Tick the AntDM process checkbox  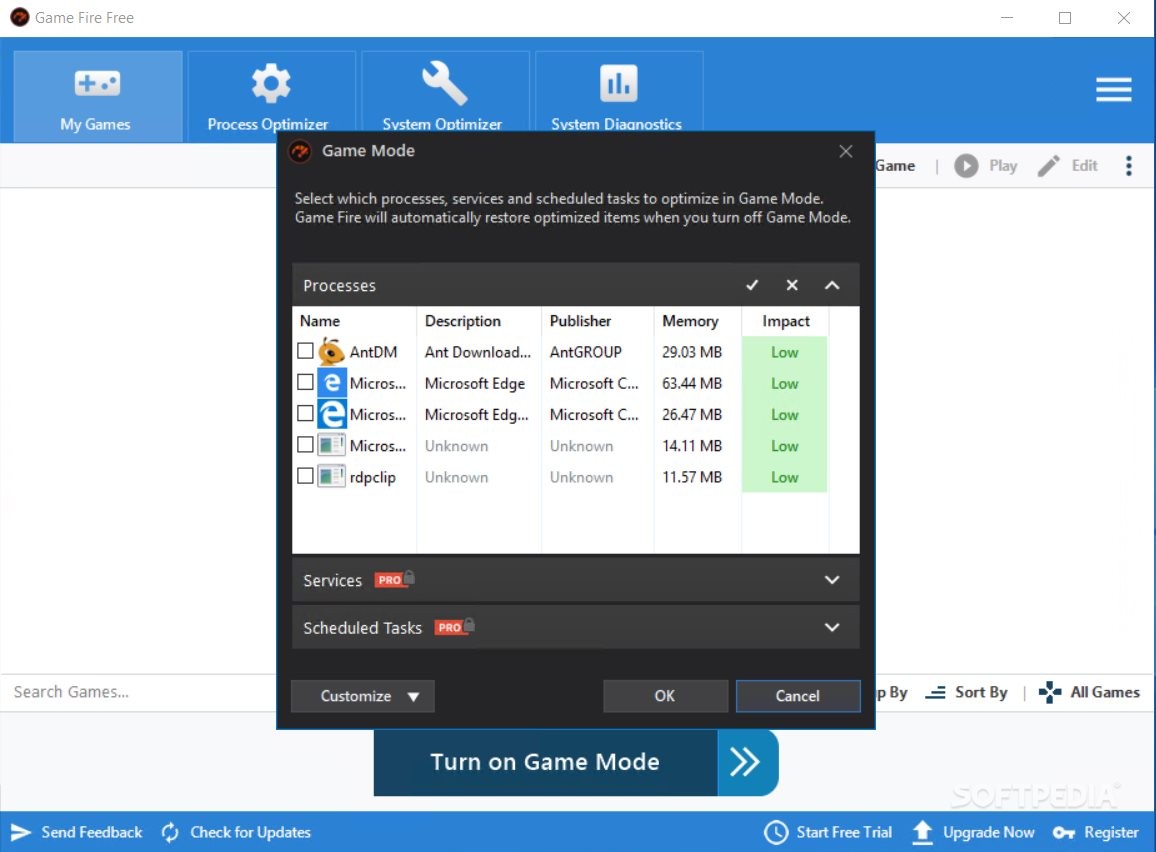pyautogui.click(x=305, y=351)
